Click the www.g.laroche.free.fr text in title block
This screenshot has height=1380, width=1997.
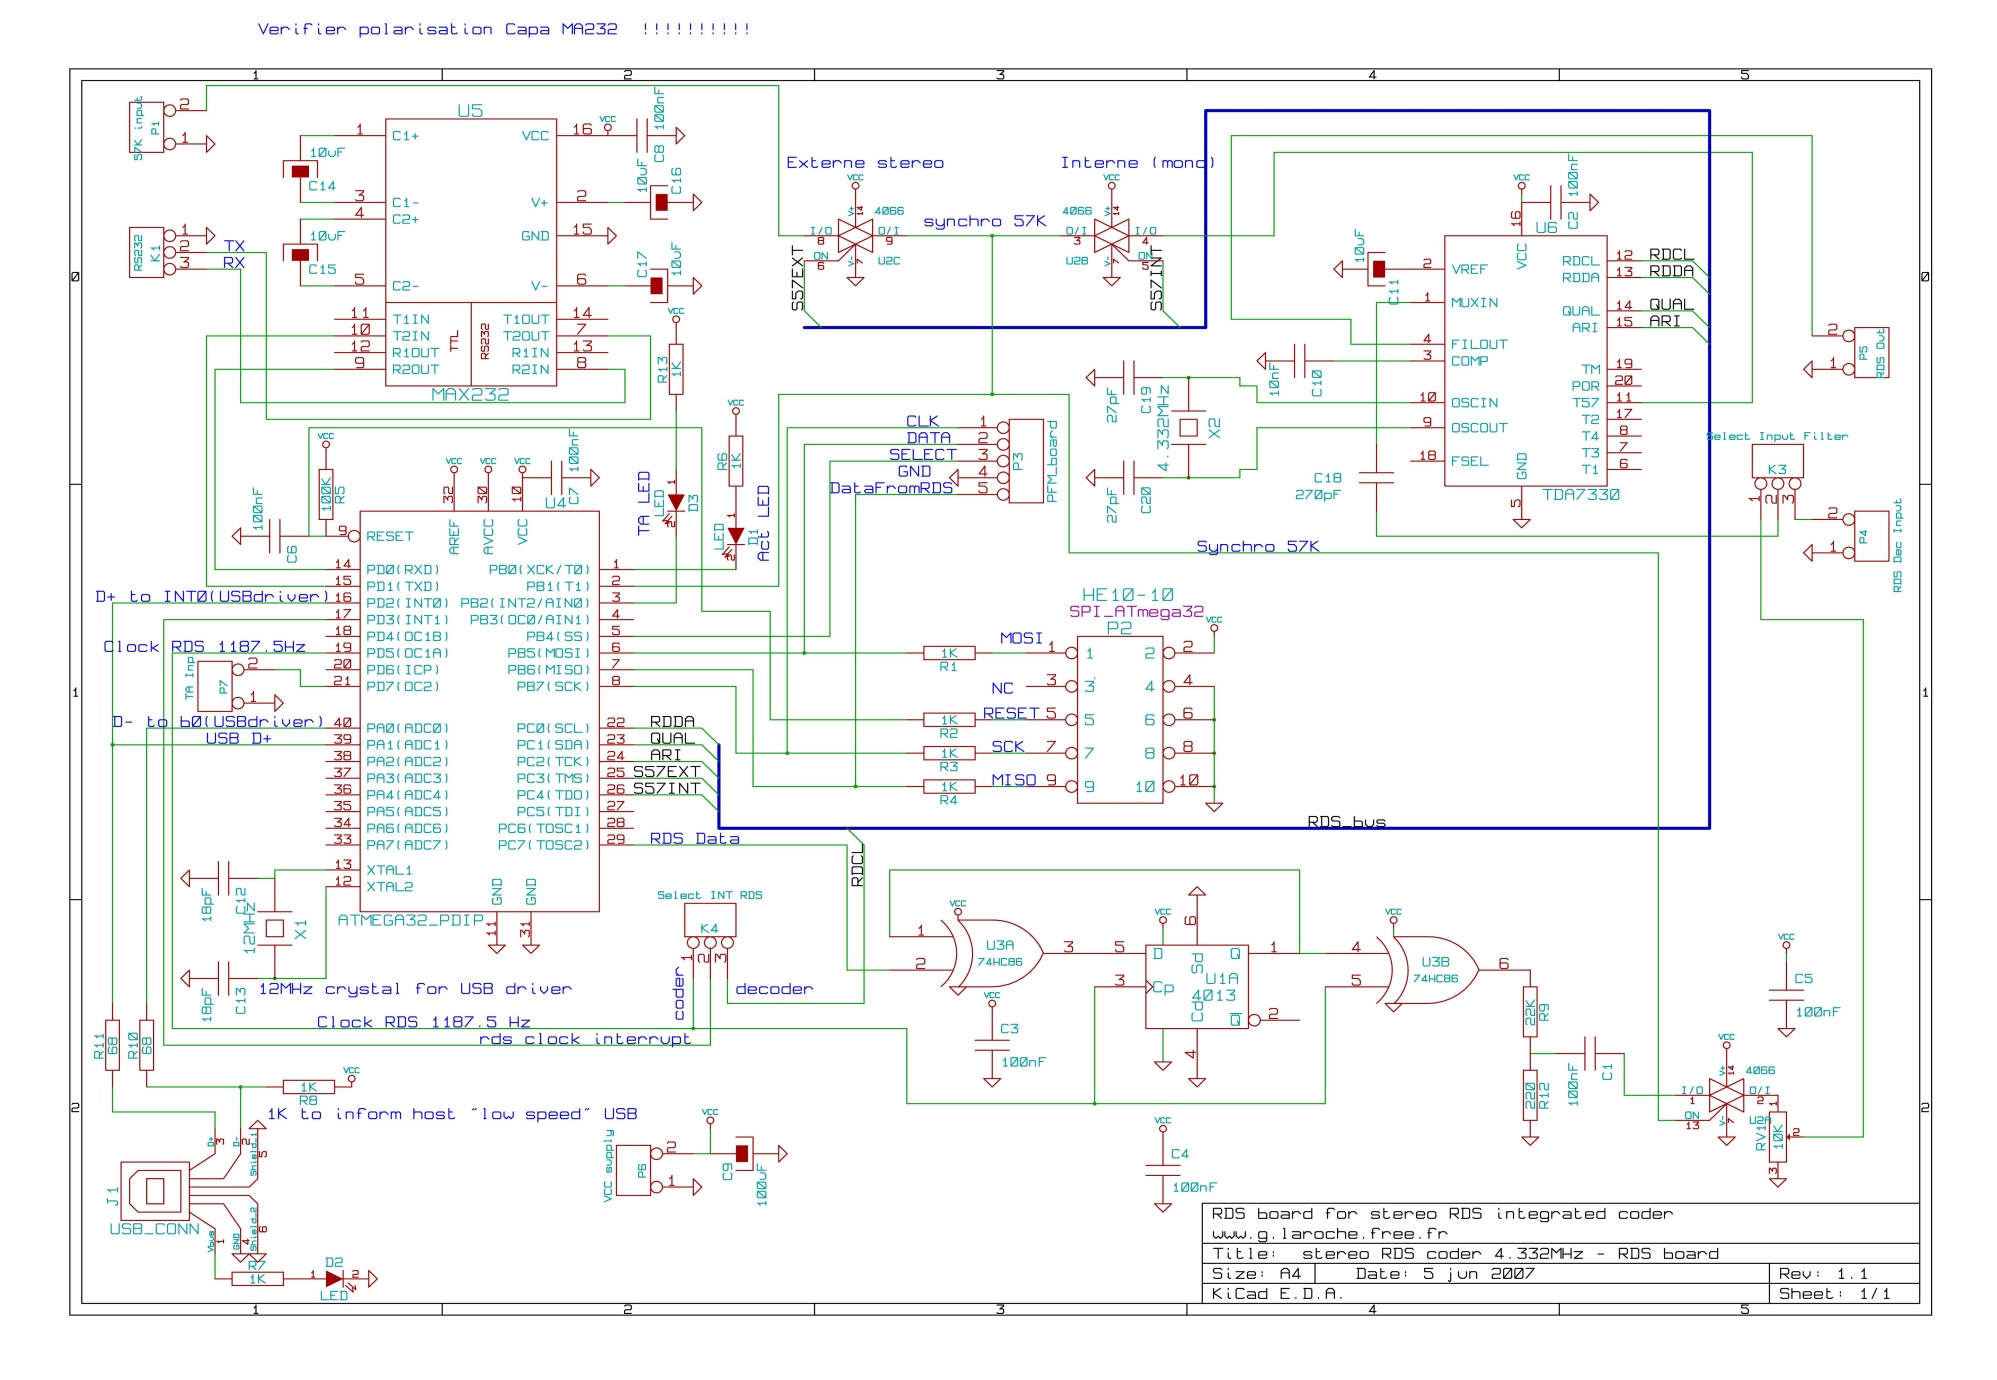[1329, 1234]
